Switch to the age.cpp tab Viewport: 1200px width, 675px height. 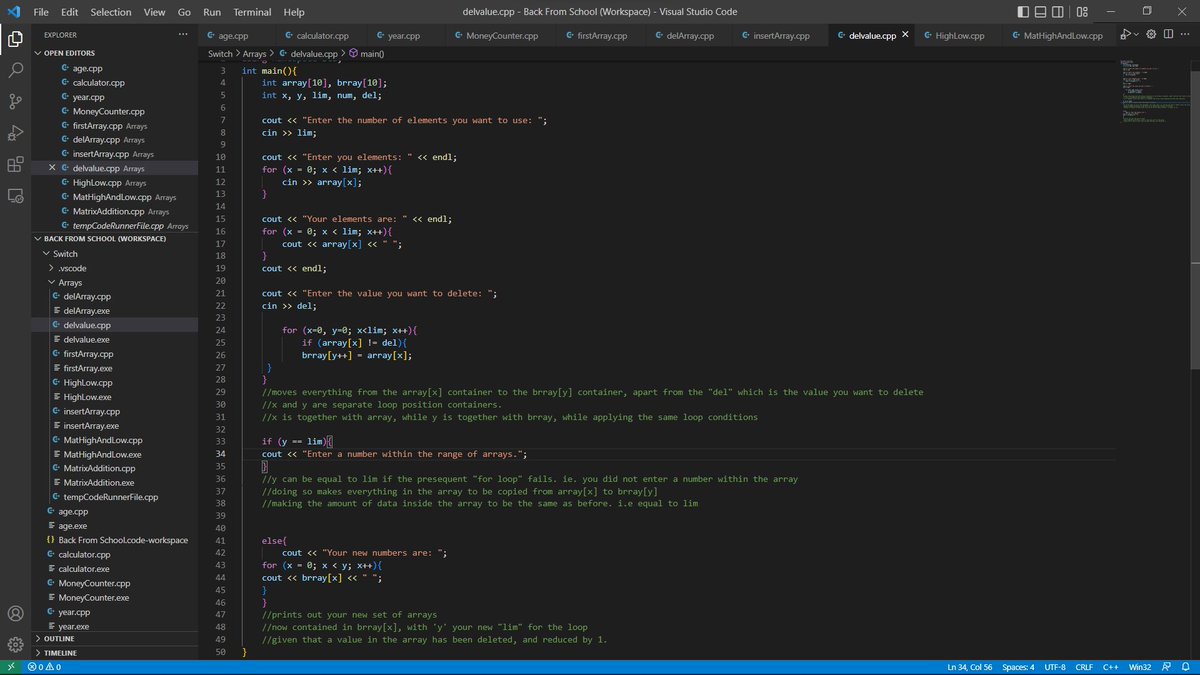click(x=234, y=35)
